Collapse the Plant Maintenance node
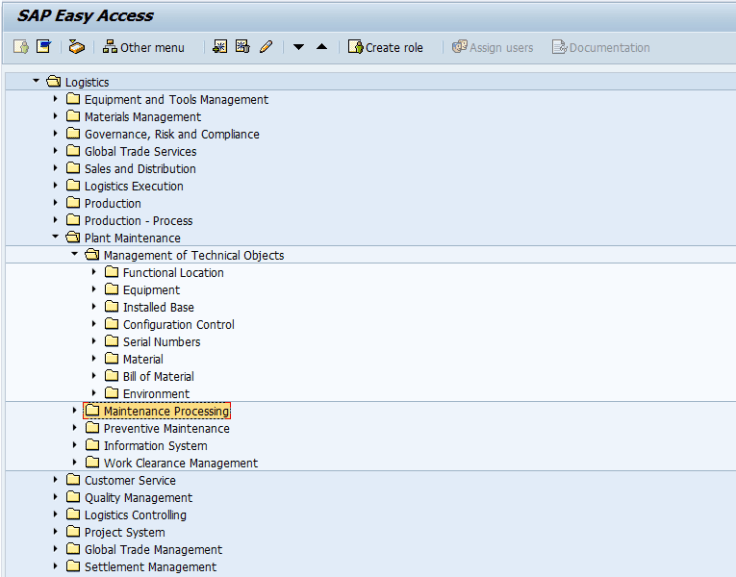 pos(56,238)
